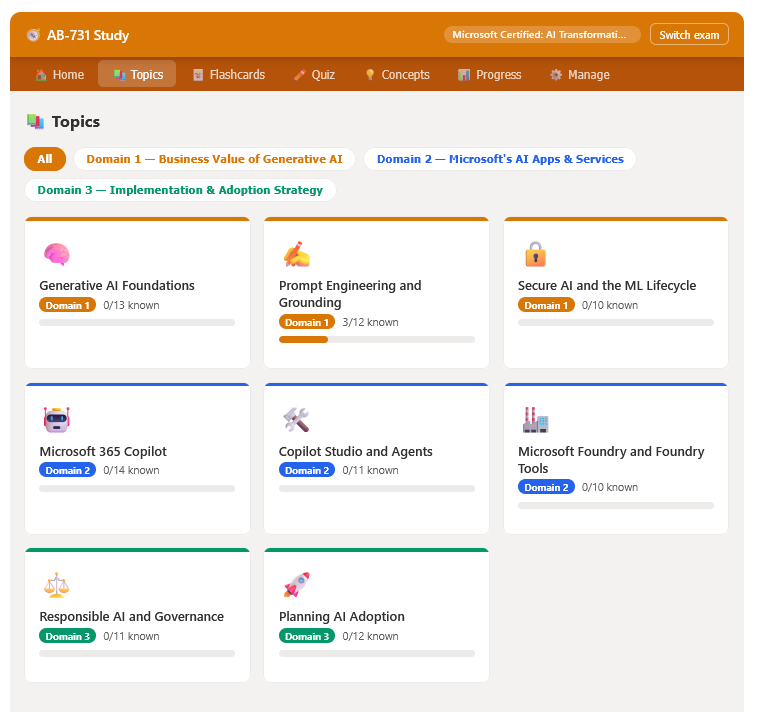Click the factory icon on Microsoft Foundry card
The width and height of the screenshot is (774, 712).
pos(536,420)
